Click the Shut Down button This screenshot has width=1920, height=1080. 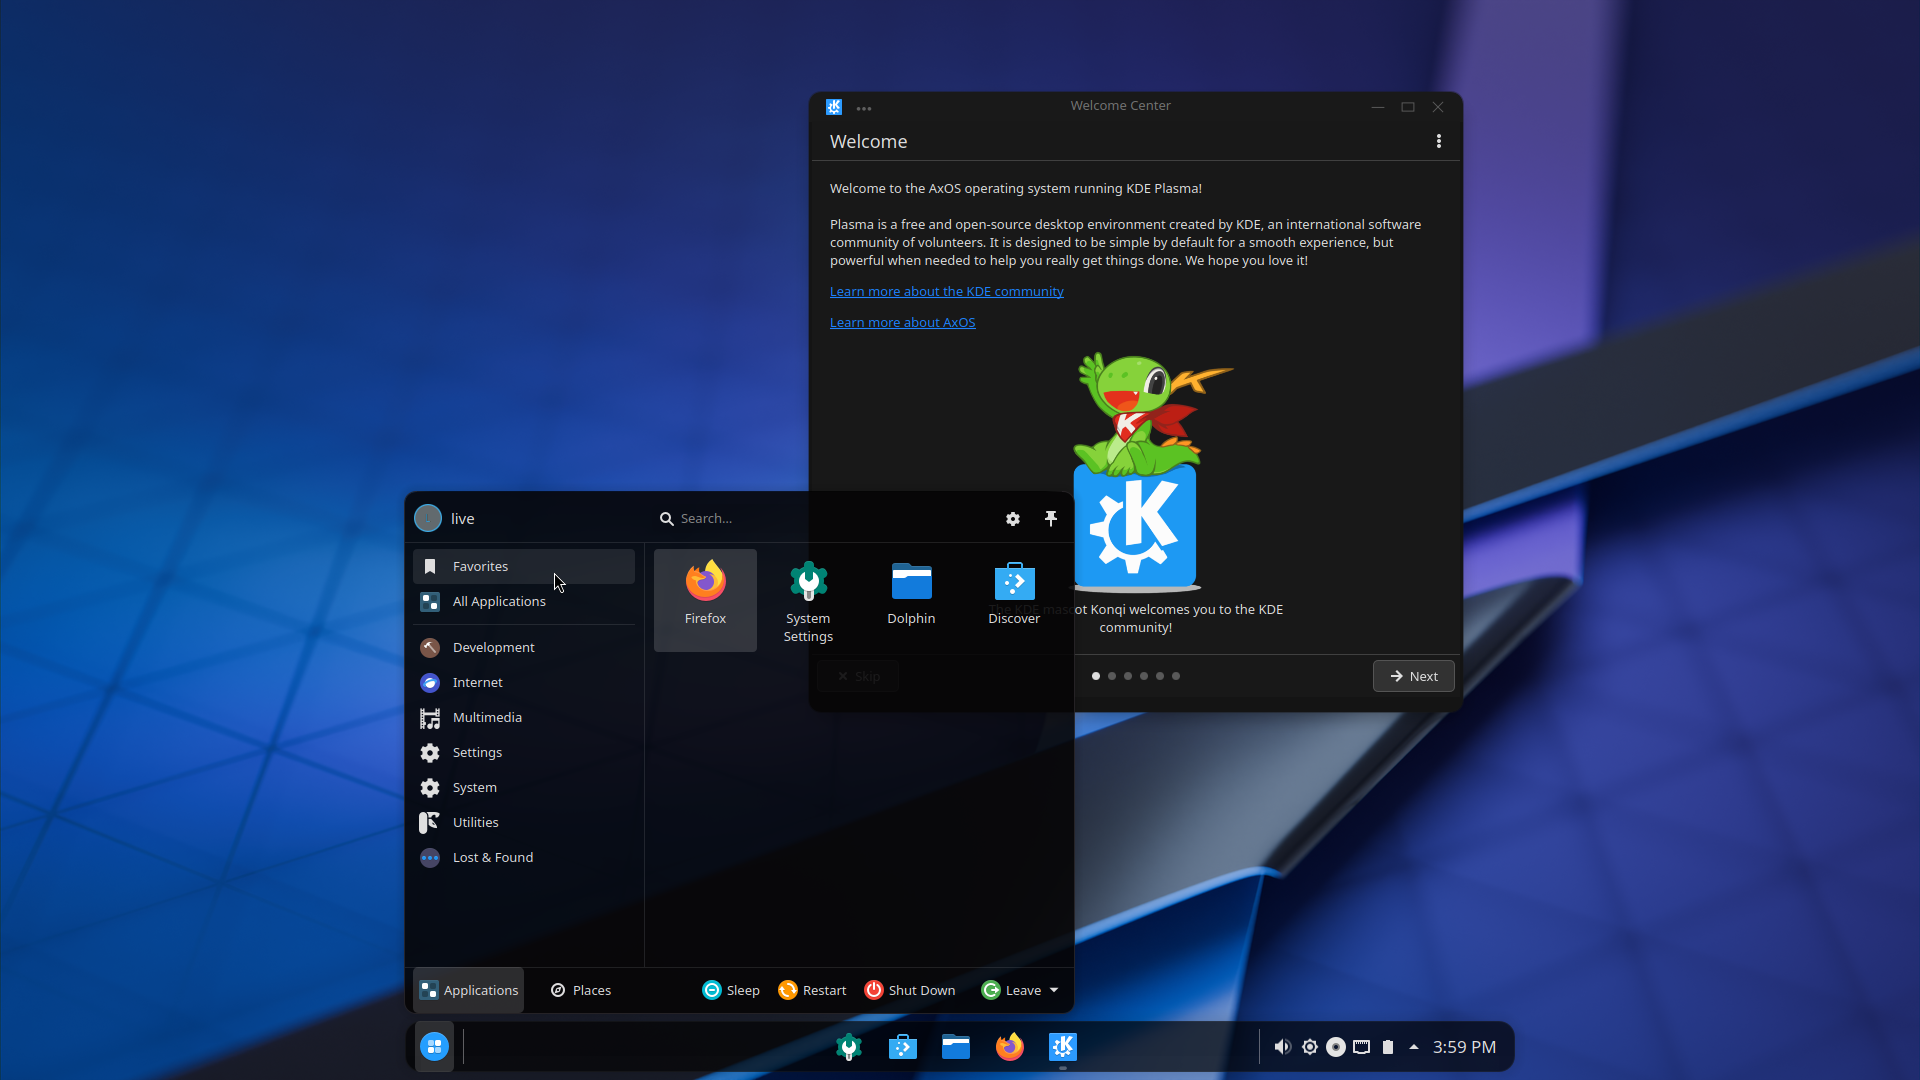910,990
